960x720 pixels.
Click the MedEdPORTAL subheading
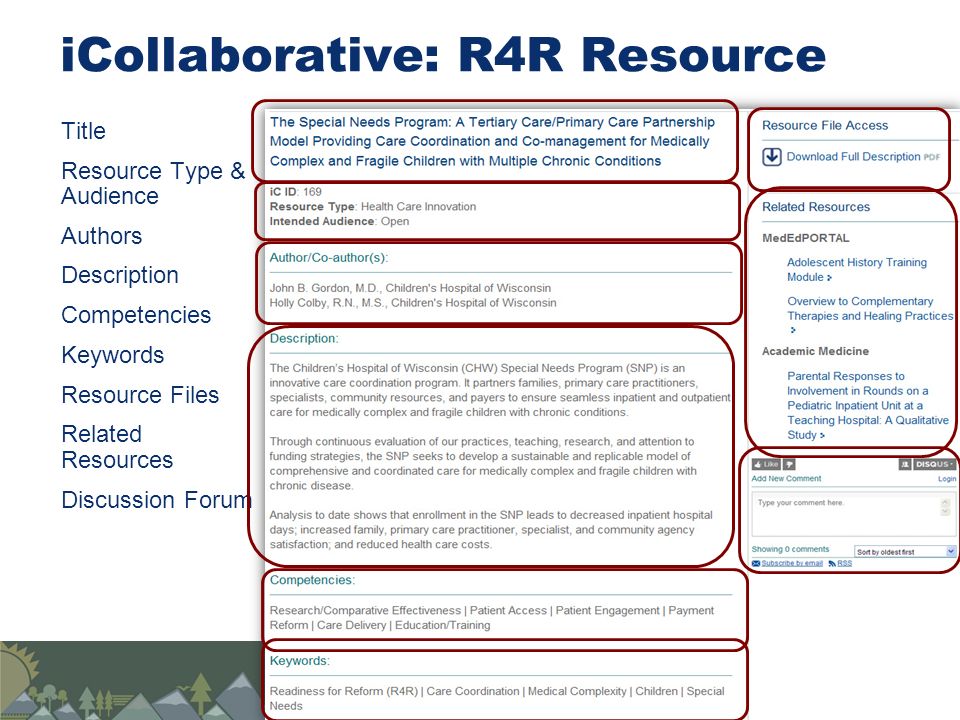click(x=805, y=238)
